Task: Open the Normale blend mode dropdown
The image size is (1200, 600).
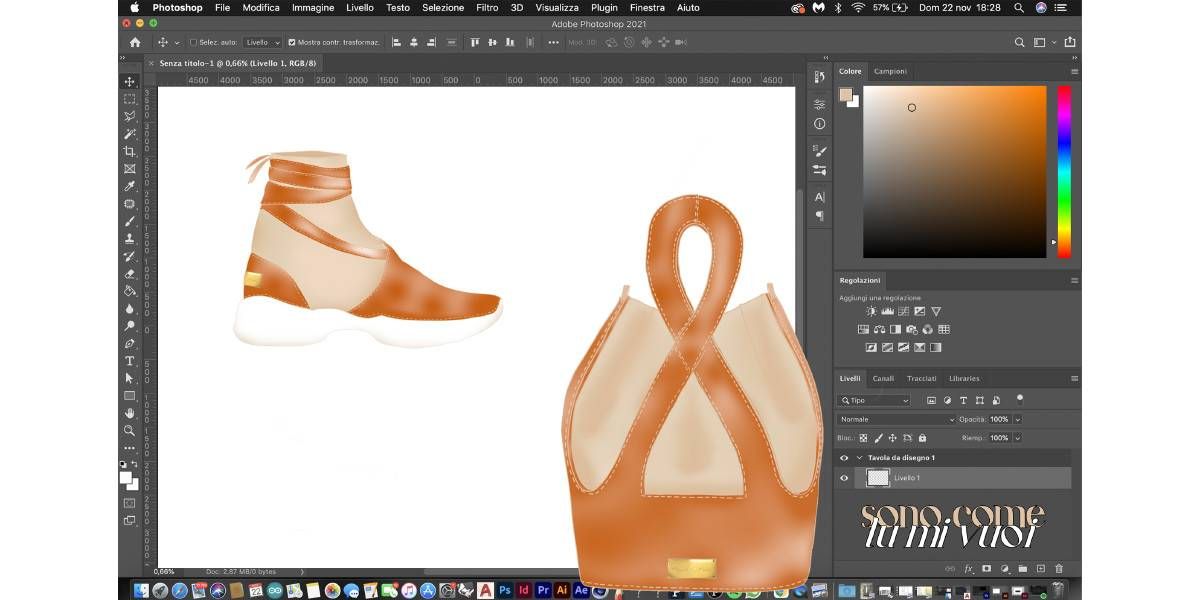Action: (x=895, y=419)
